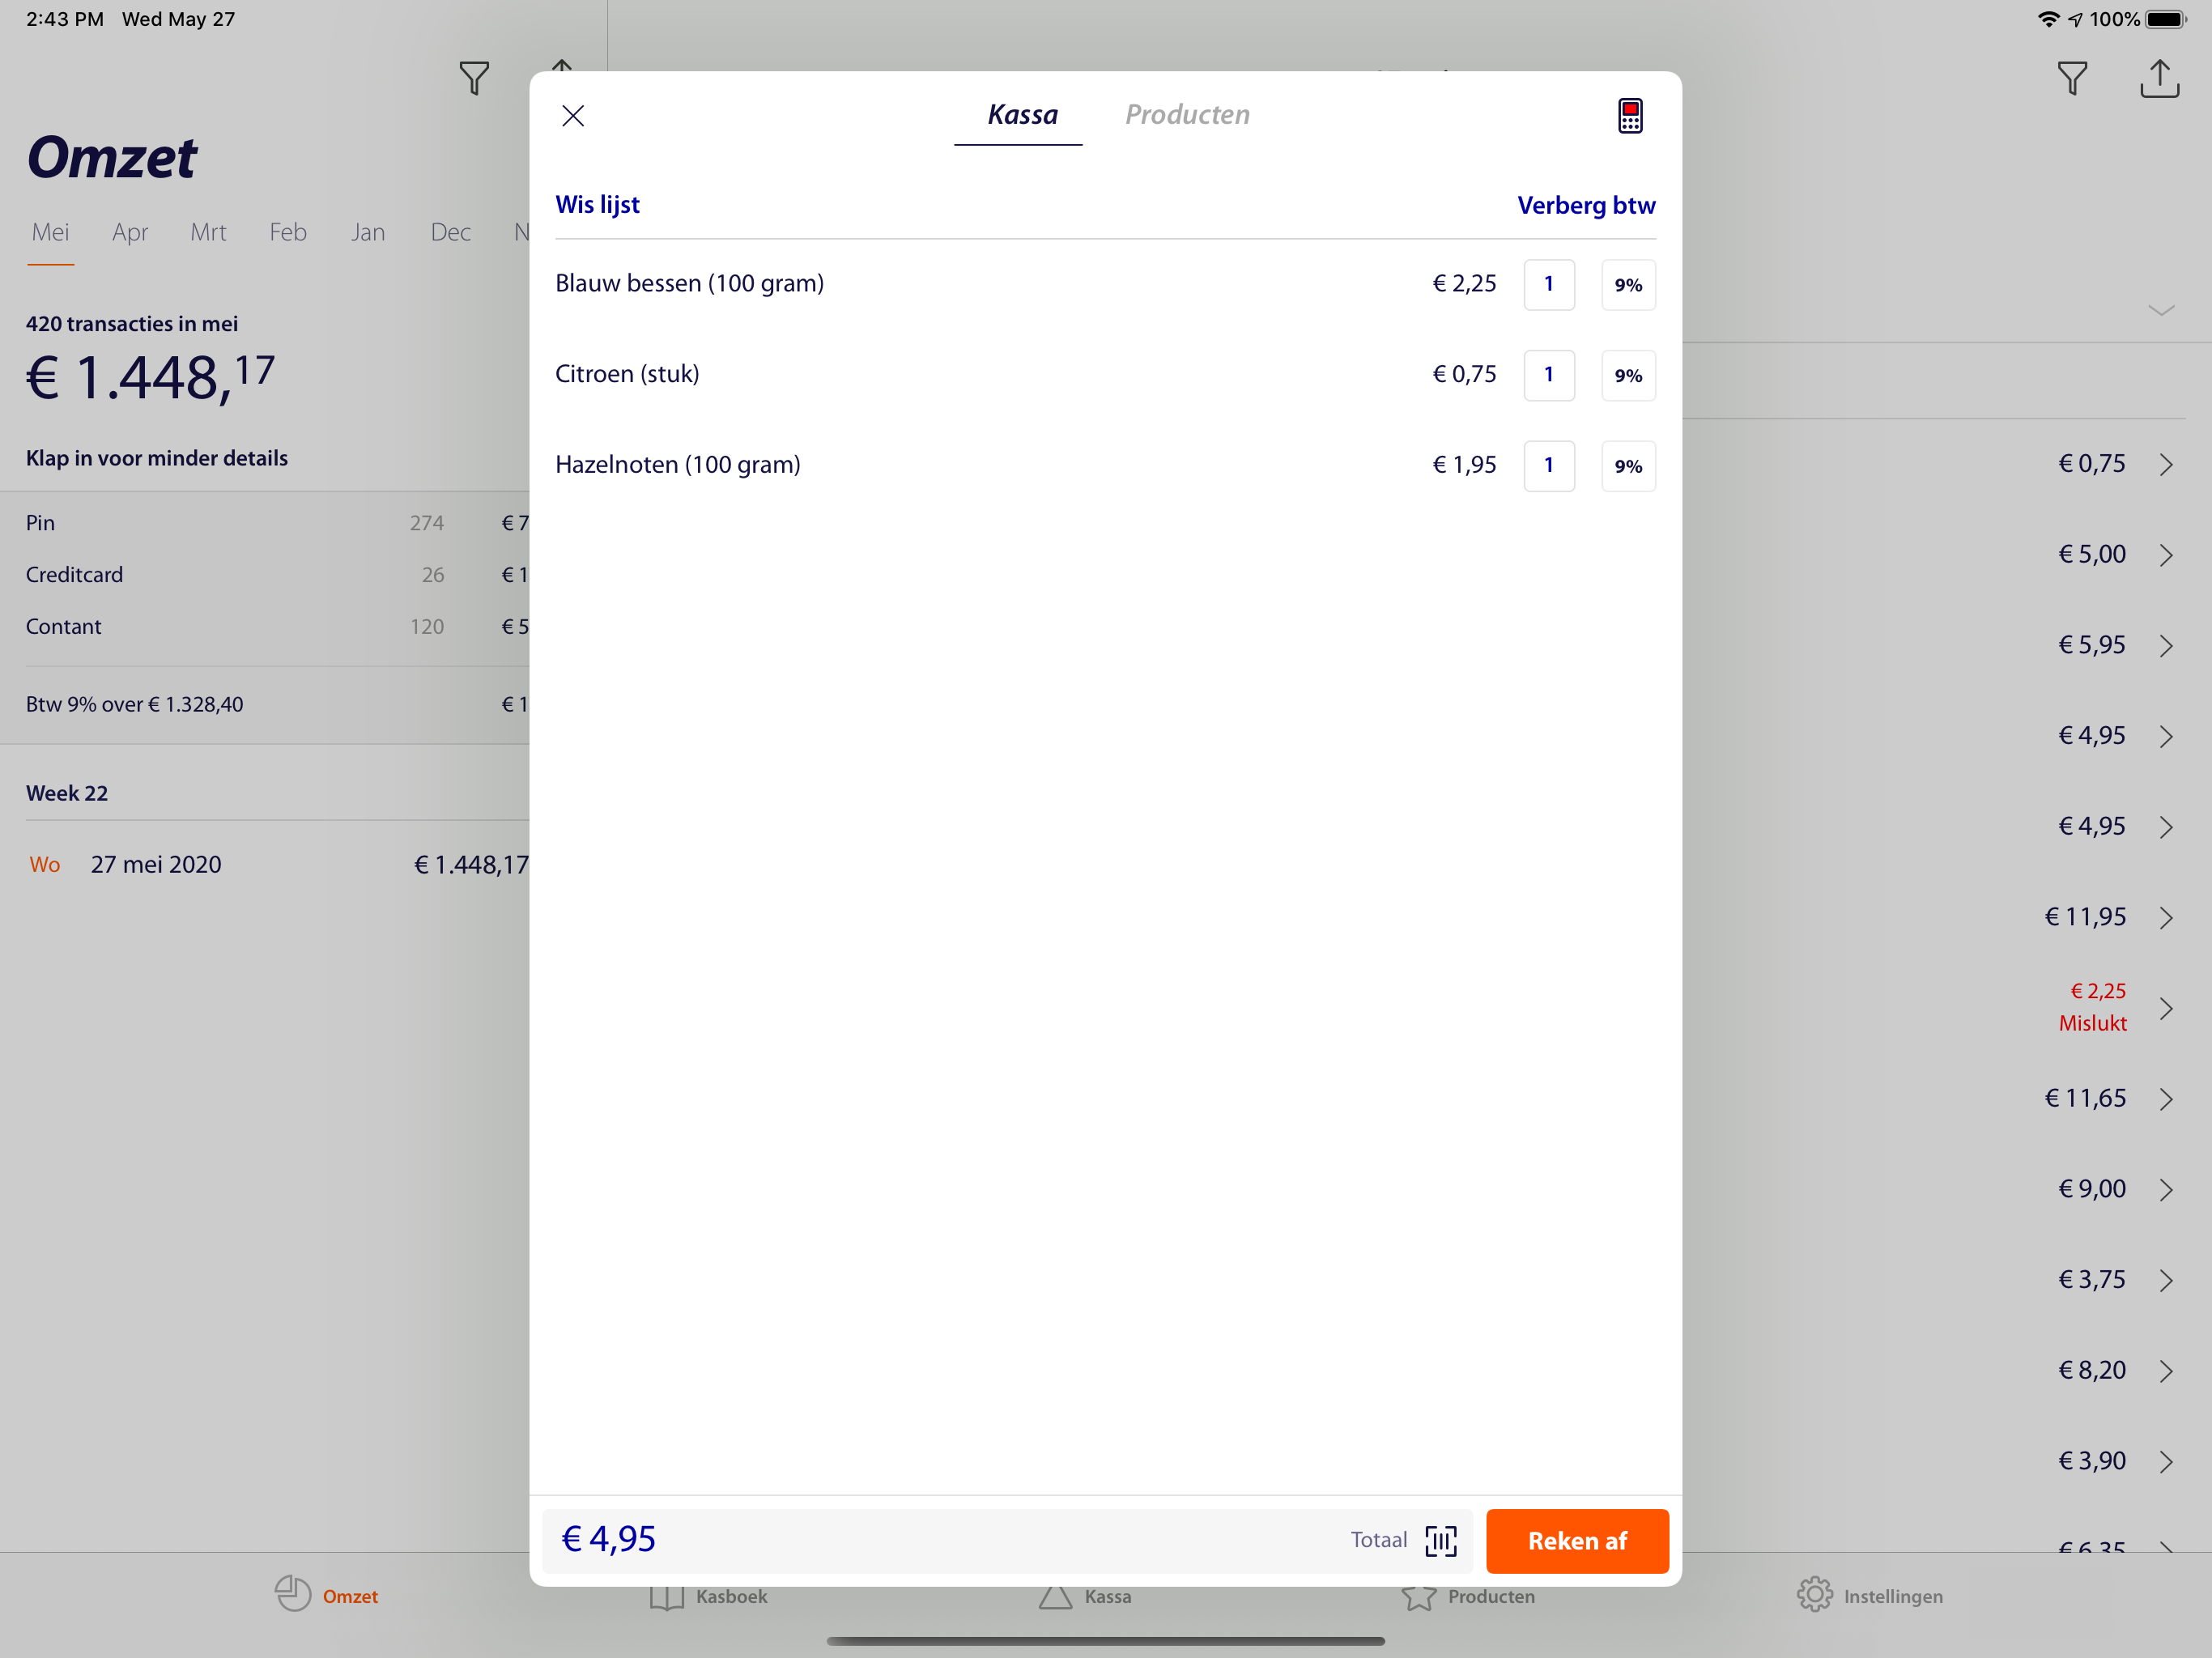Clear the cart with Wis lijst
2212x1658 pixels.
click(x=597, y=204)
